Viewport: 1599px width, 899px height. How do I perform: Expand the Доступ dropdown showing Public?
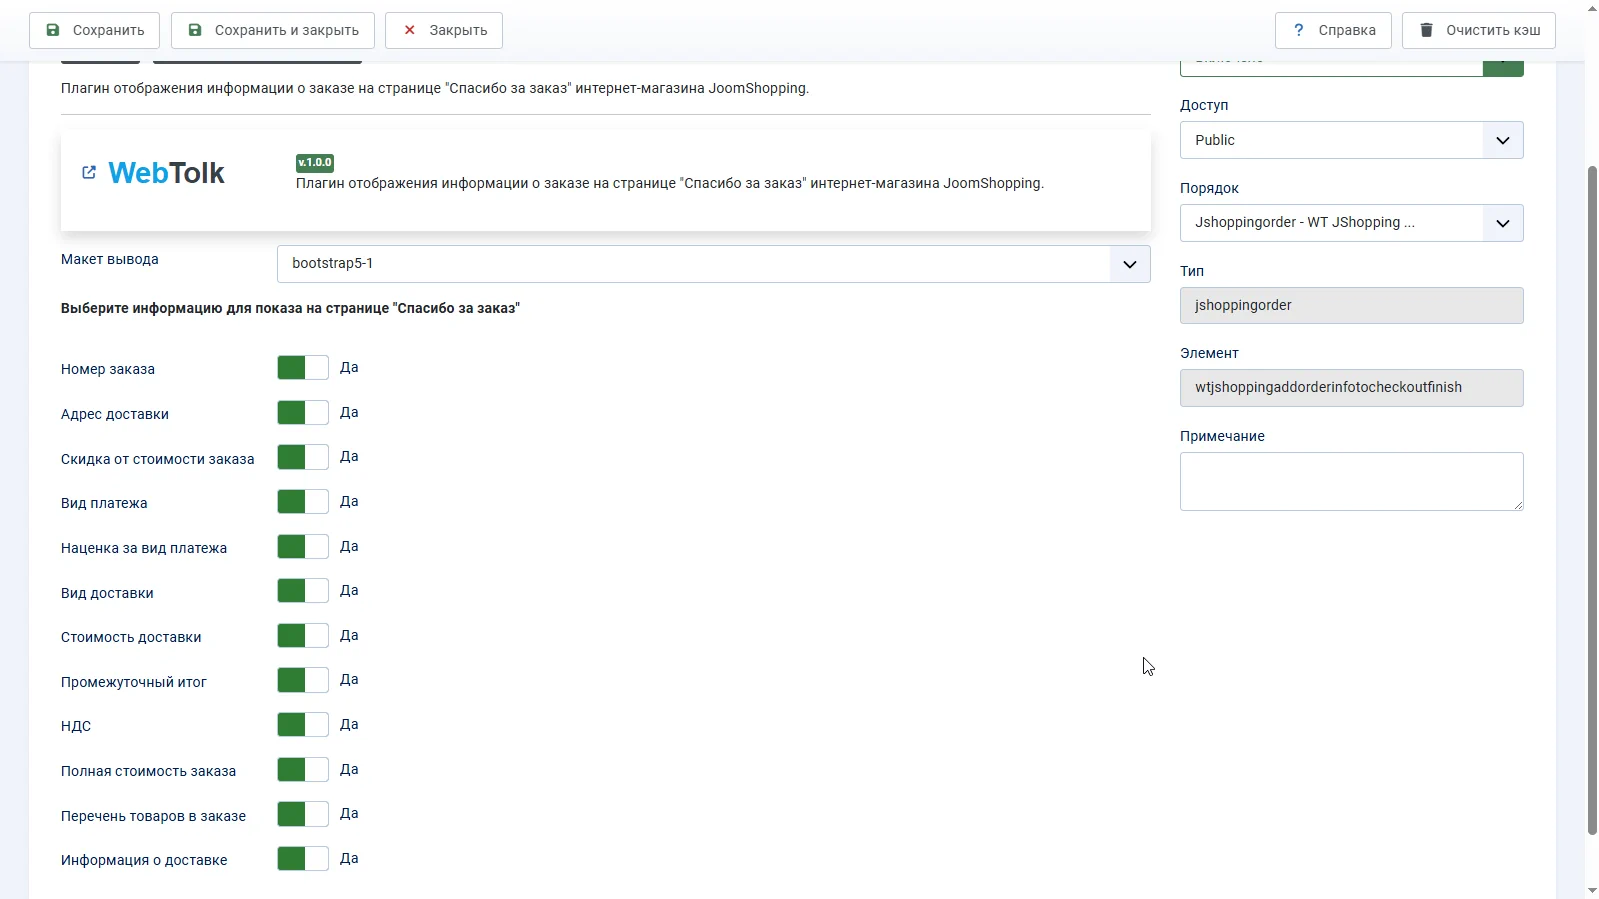pyautogui.click(x=1350, y=140)
